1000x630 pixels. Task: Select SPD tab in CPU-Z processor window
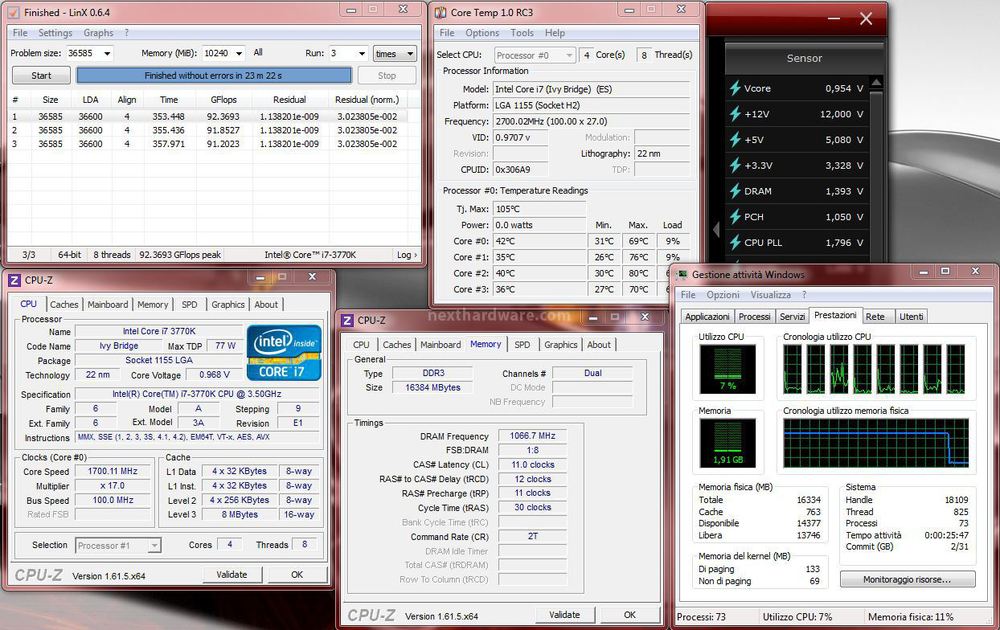click(x=189, y=305)
